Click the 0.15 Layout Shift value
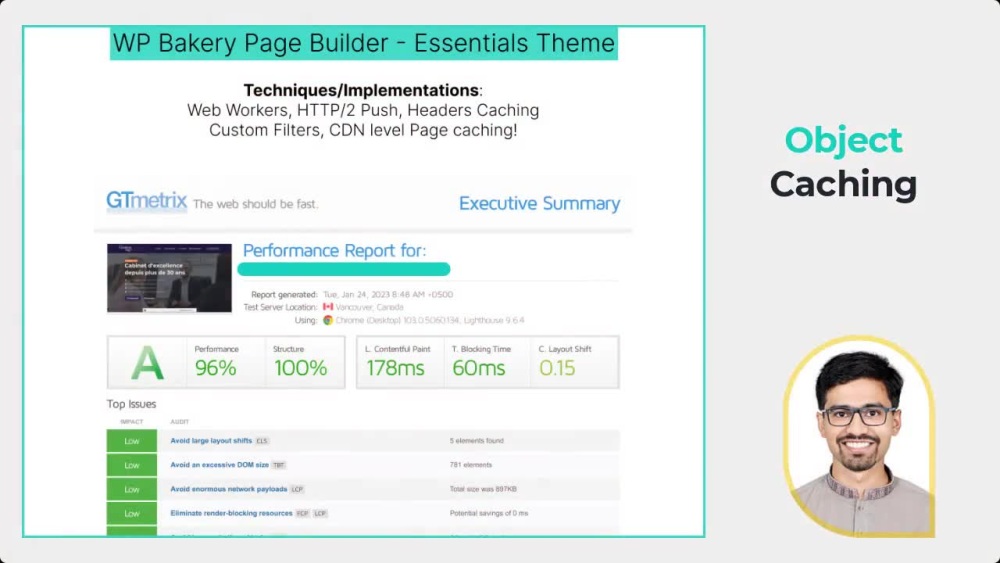 (557, 368)
